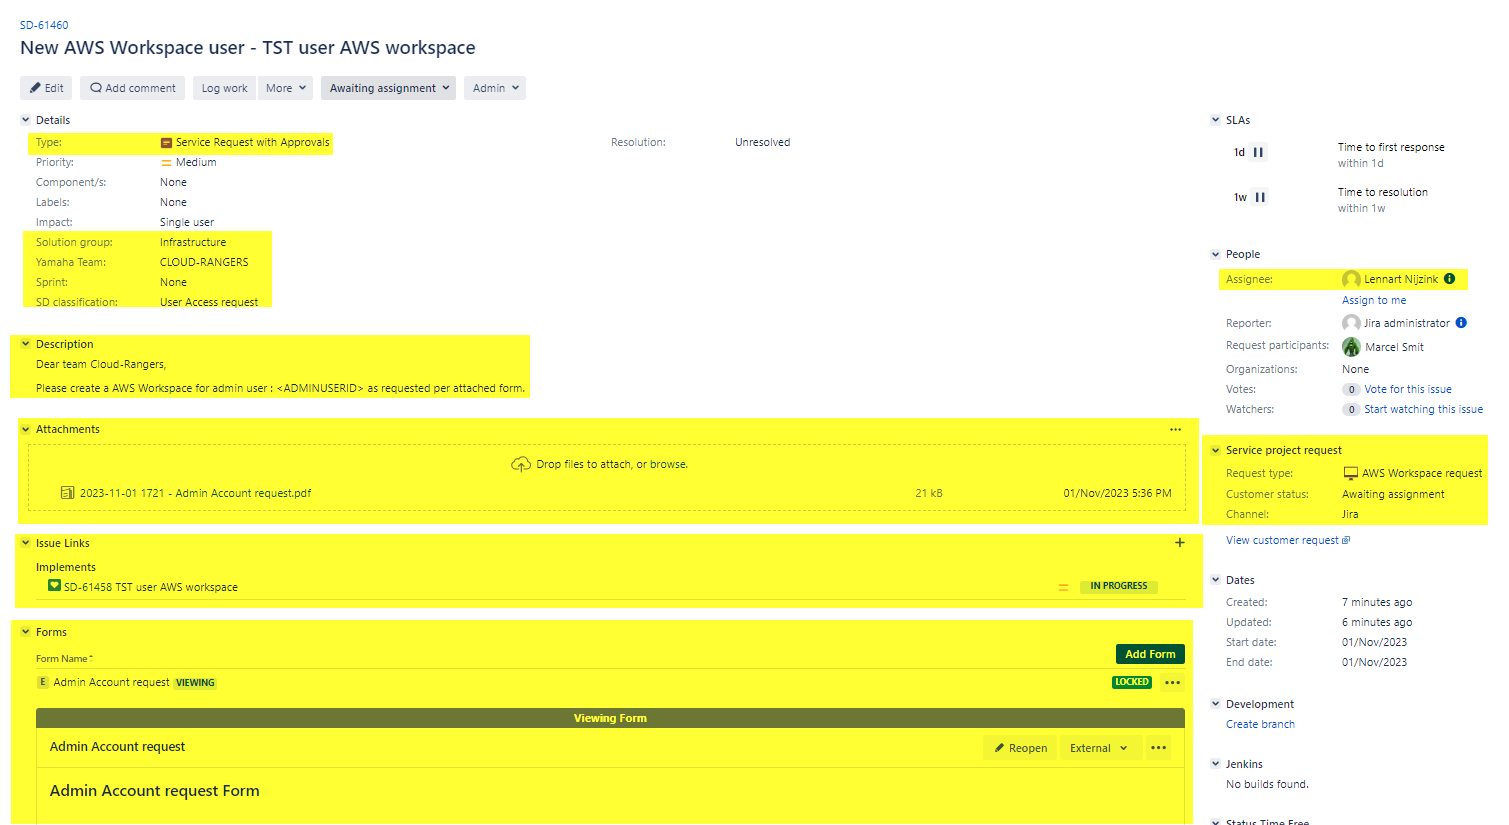Click the votes count badge
Image resolution: width=1509 pixels, height=825 pixels.
click(1351, 390)
